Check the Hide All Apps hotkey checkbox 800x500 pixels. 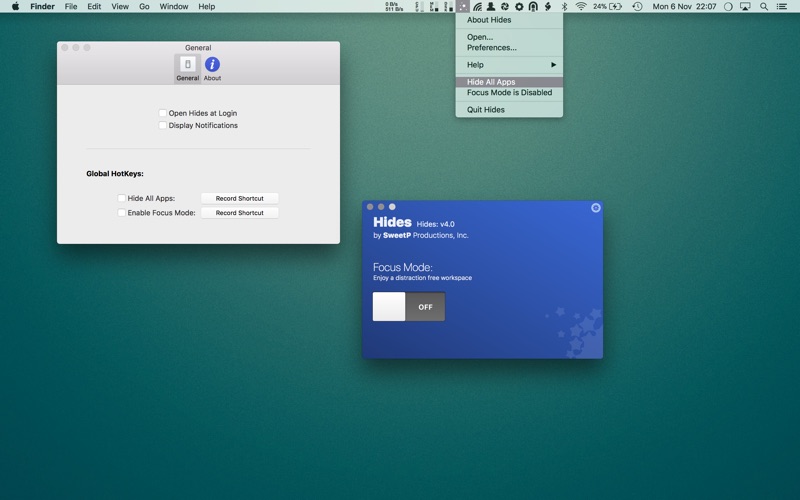(x=122, y=199)
